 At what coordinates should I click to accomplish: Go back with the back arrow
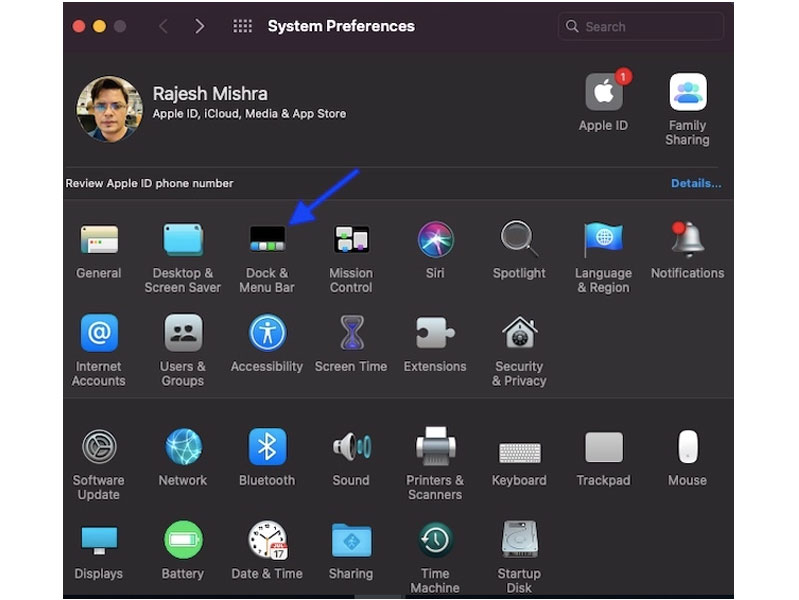pyautogui.click(x=164, y=26)
